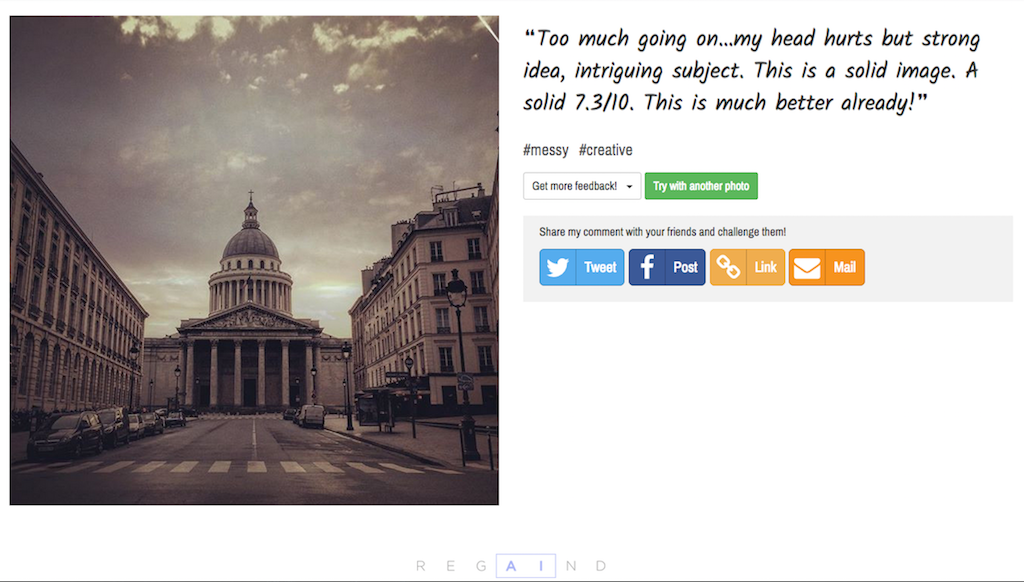Click the green 'Try with another photo' button

click(701, 186)
